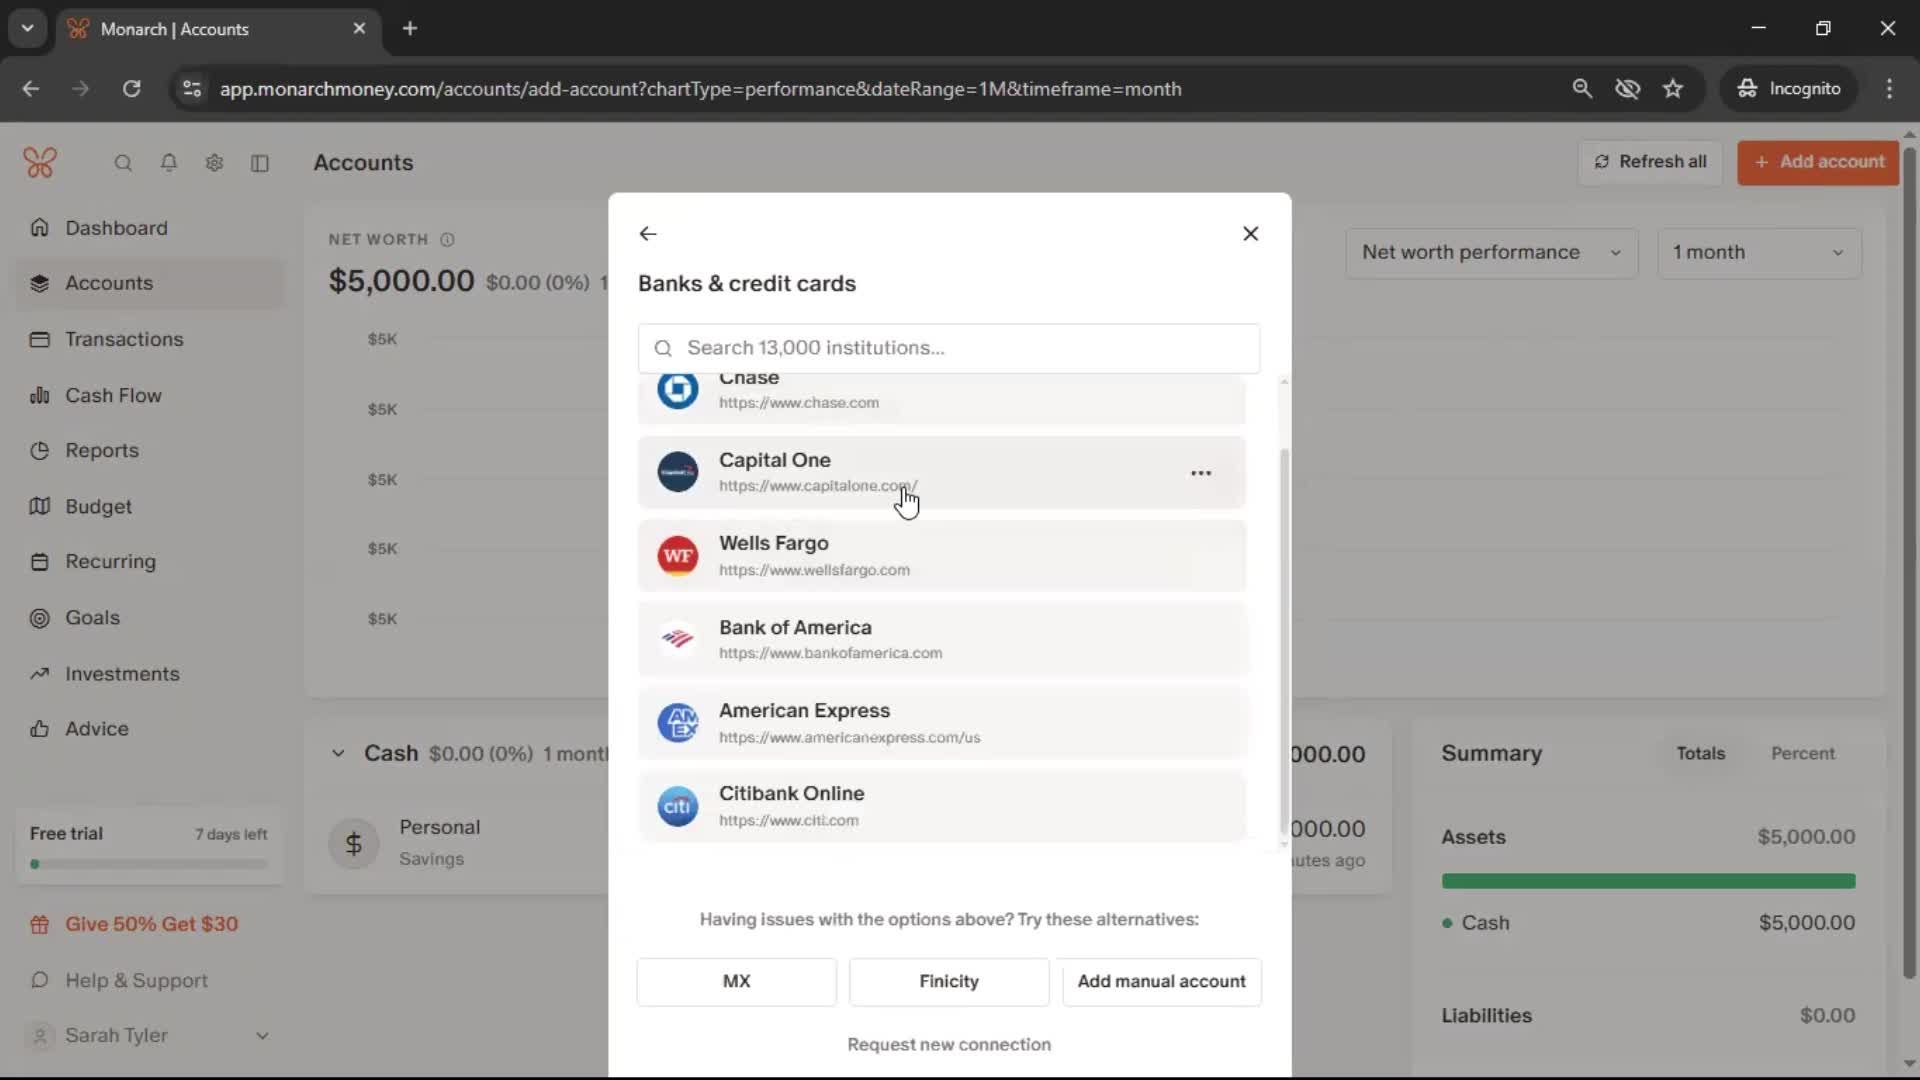Click the Monarch logo icon
Viewport: 1920px width, 1080px height.
40,163
